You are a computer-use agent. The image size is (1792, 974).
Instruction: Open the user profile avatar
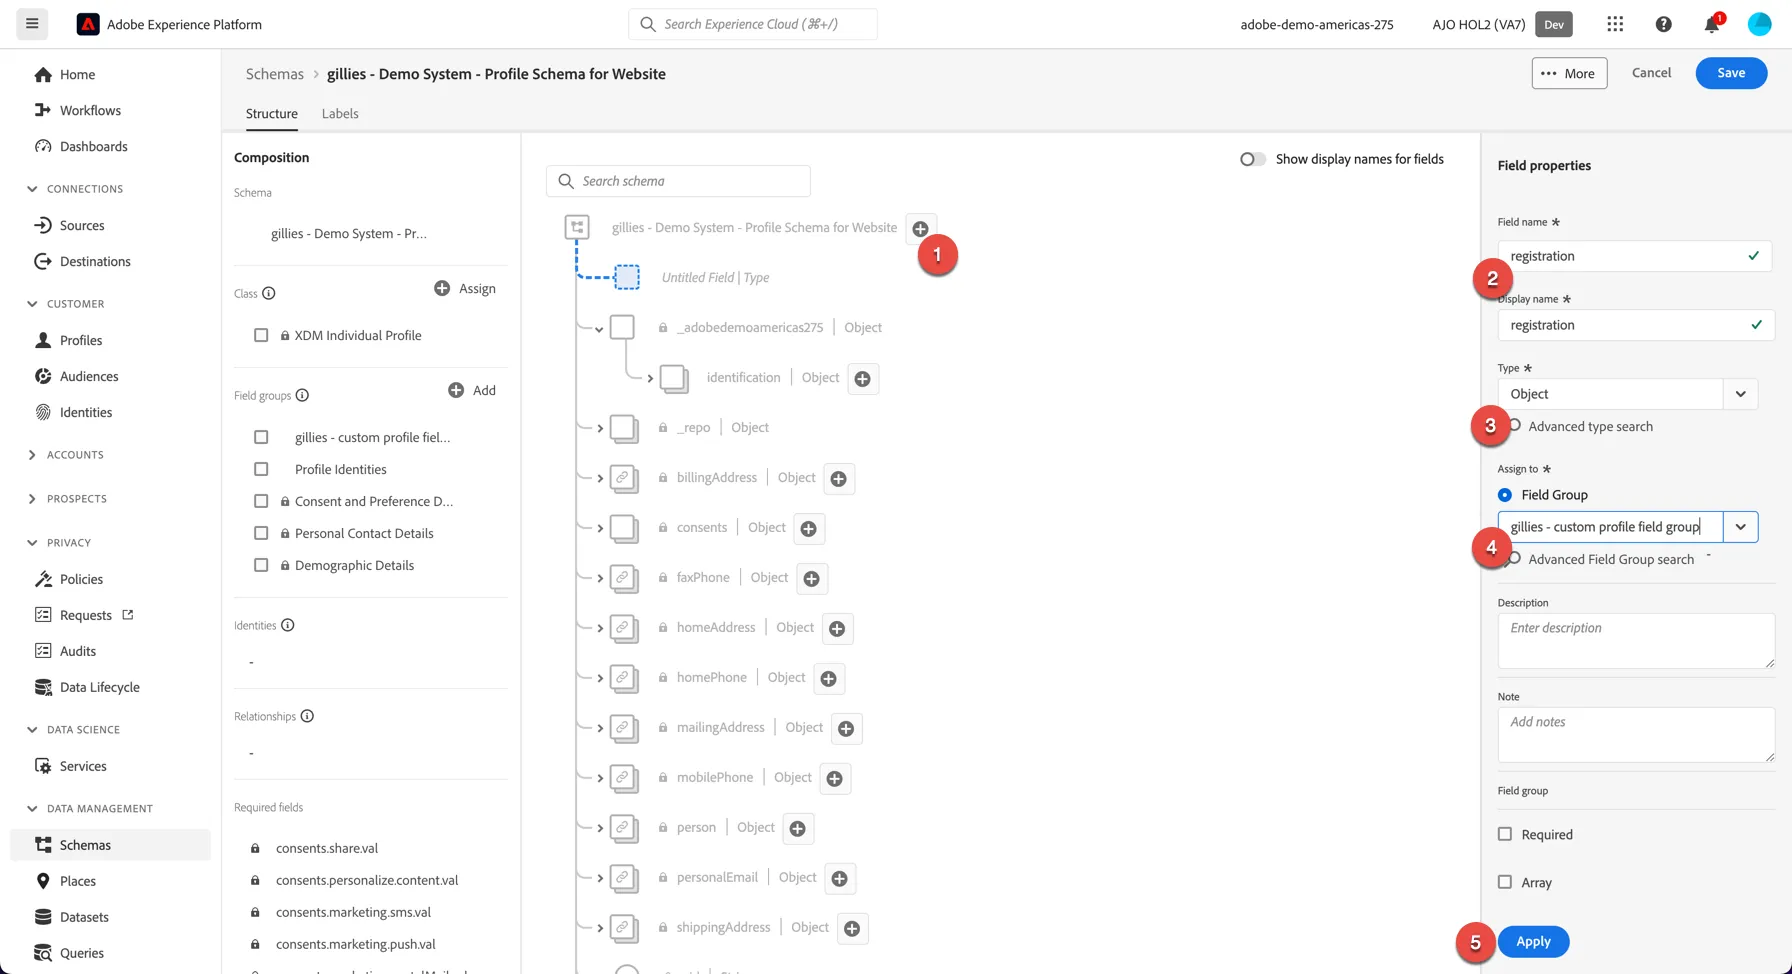(1759, 24)
